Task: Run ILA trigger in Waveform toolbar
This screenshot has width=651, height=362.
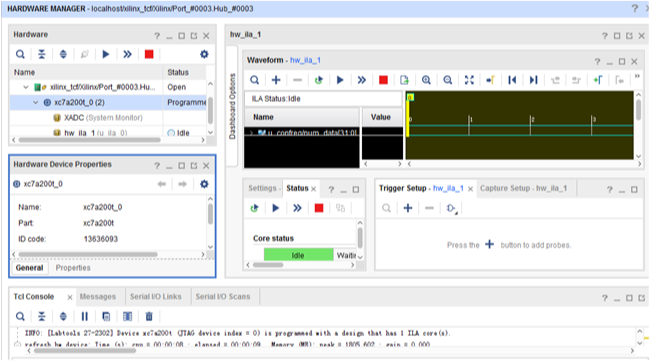Action: [340, 80]
